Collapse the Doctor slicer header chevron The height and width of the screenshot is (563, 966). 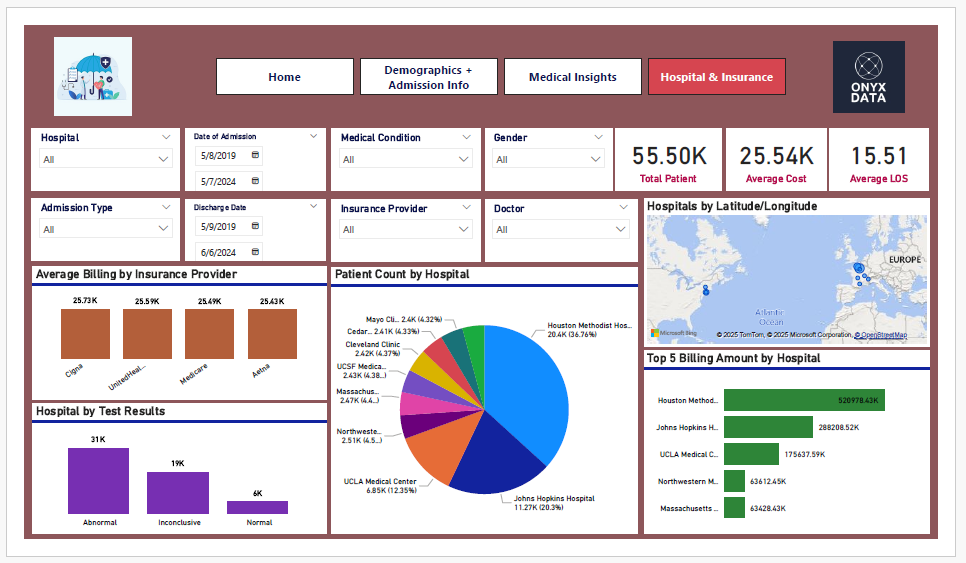coord(623,207)
